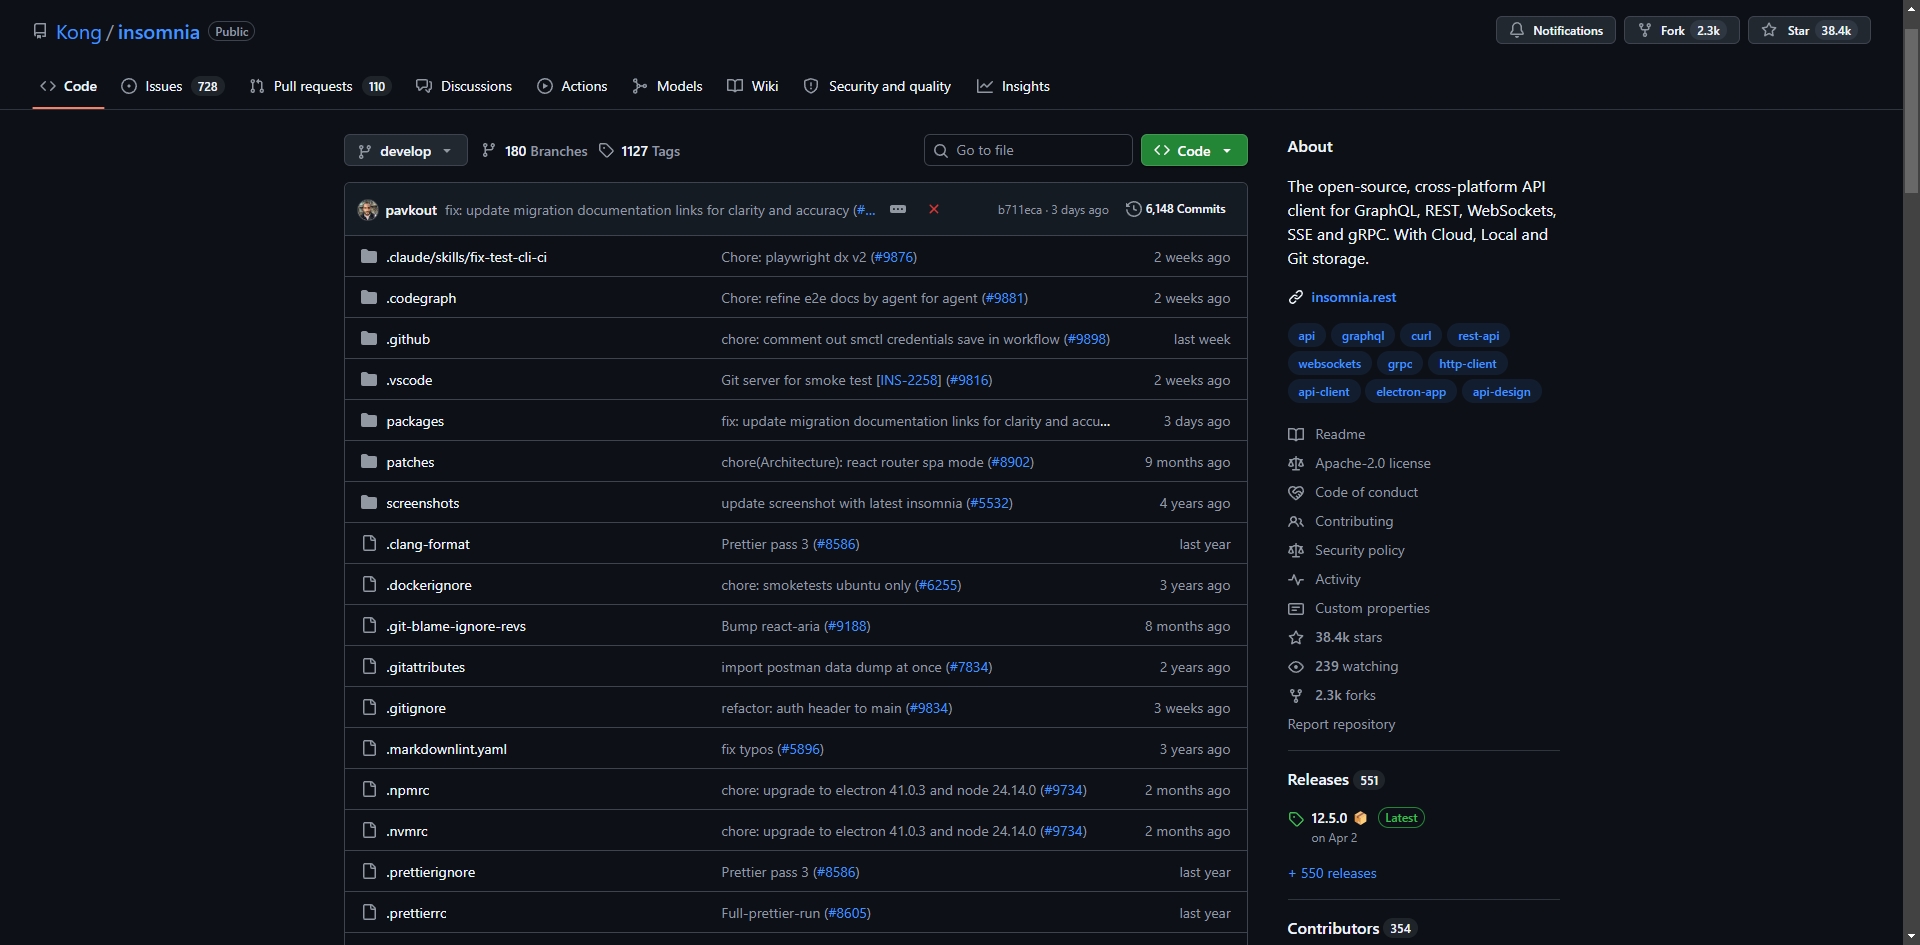Click the scale icon next to Apache-2.0 license
The width and height of the screenshot is (1920, 945).
coord(1296,463)
